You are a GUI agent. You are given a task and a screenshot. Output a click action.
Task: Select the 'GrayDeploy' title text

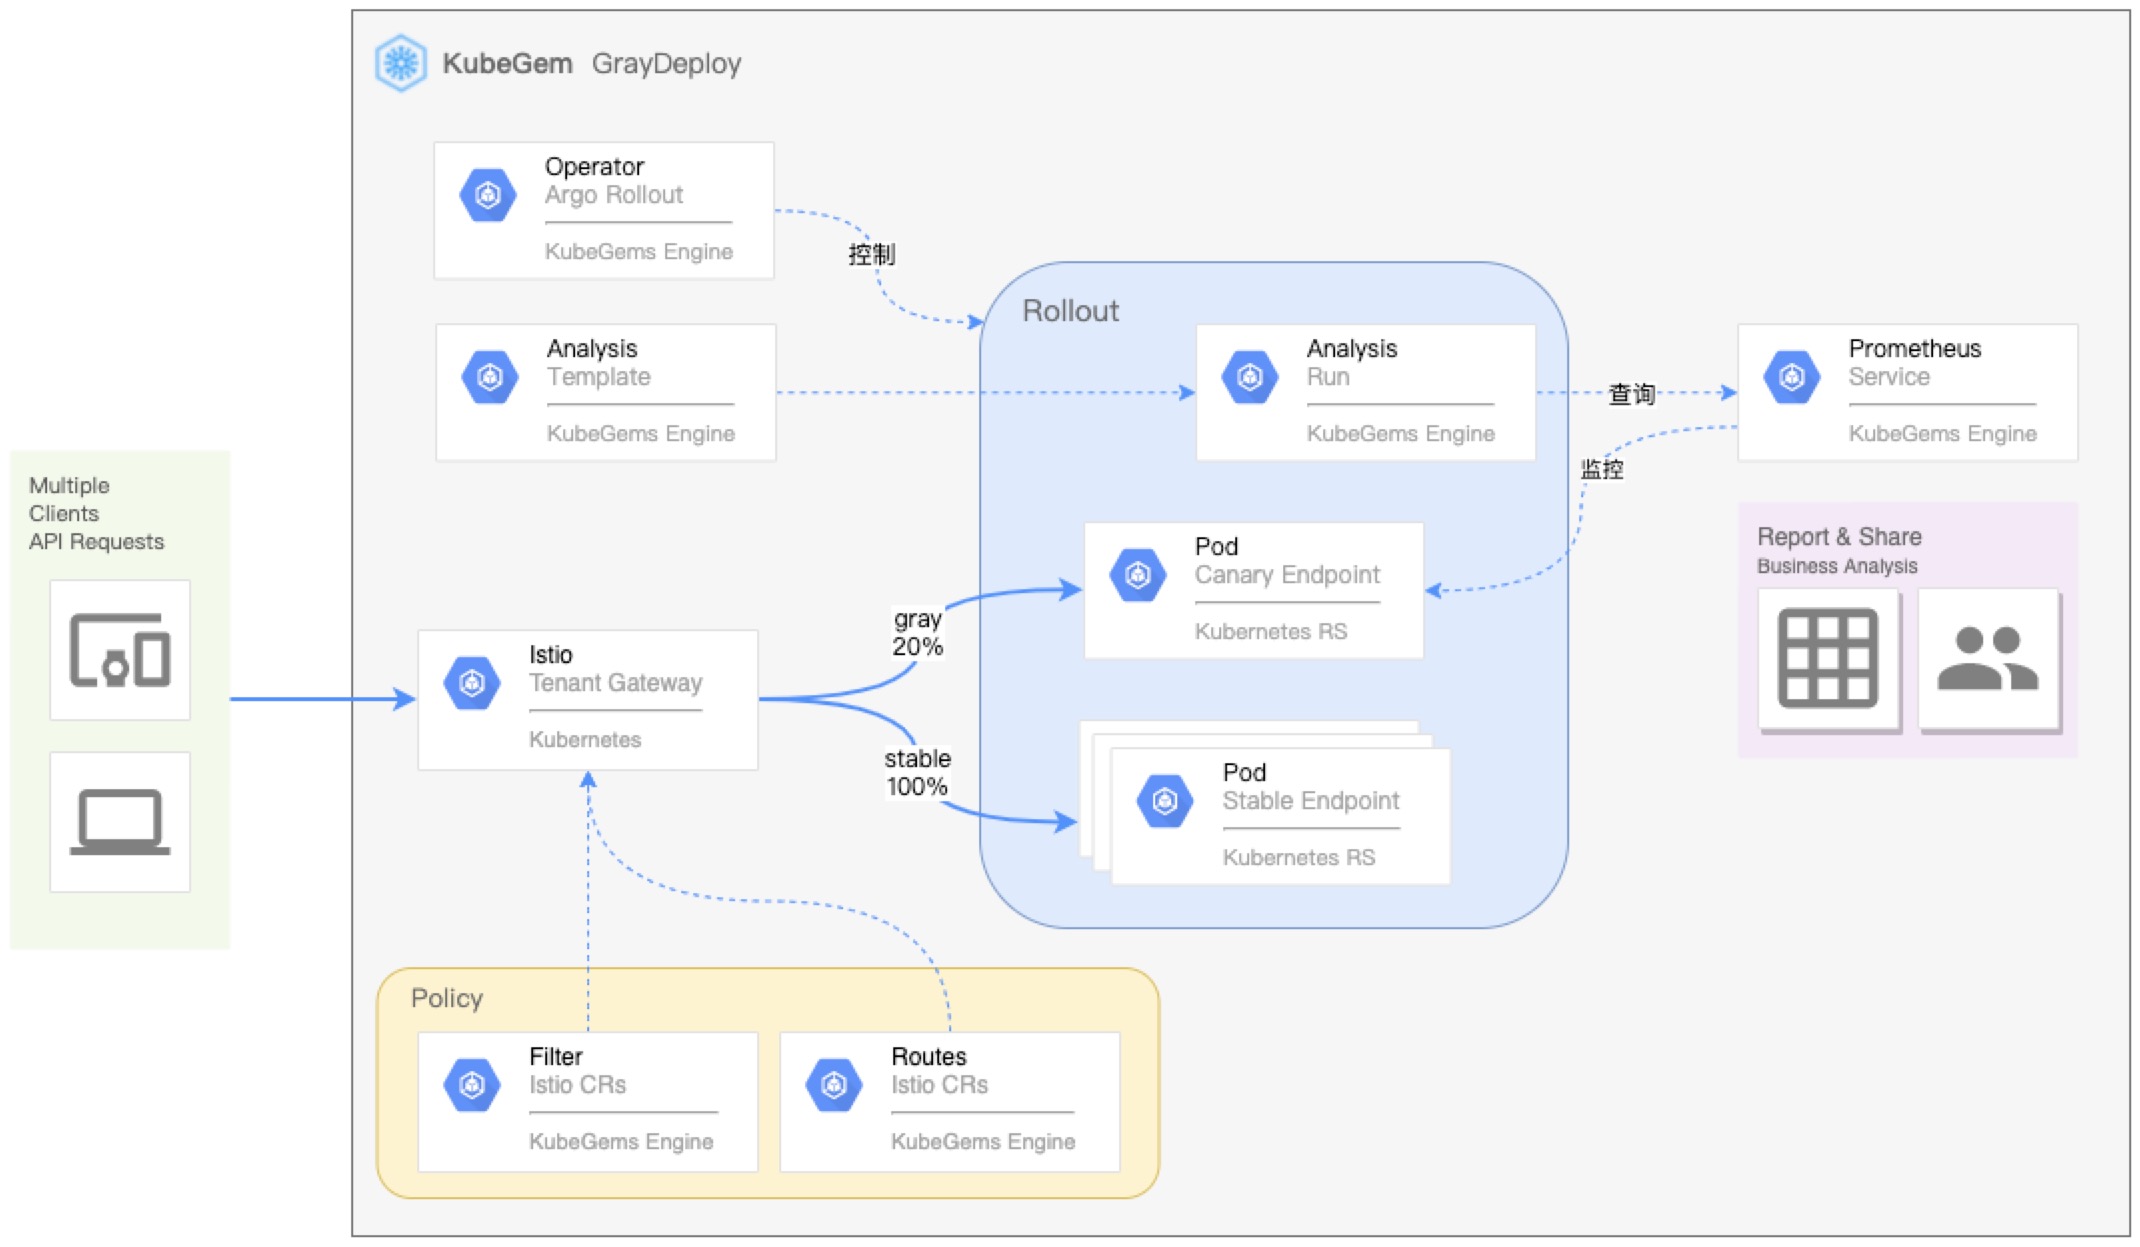pos(666,64)
